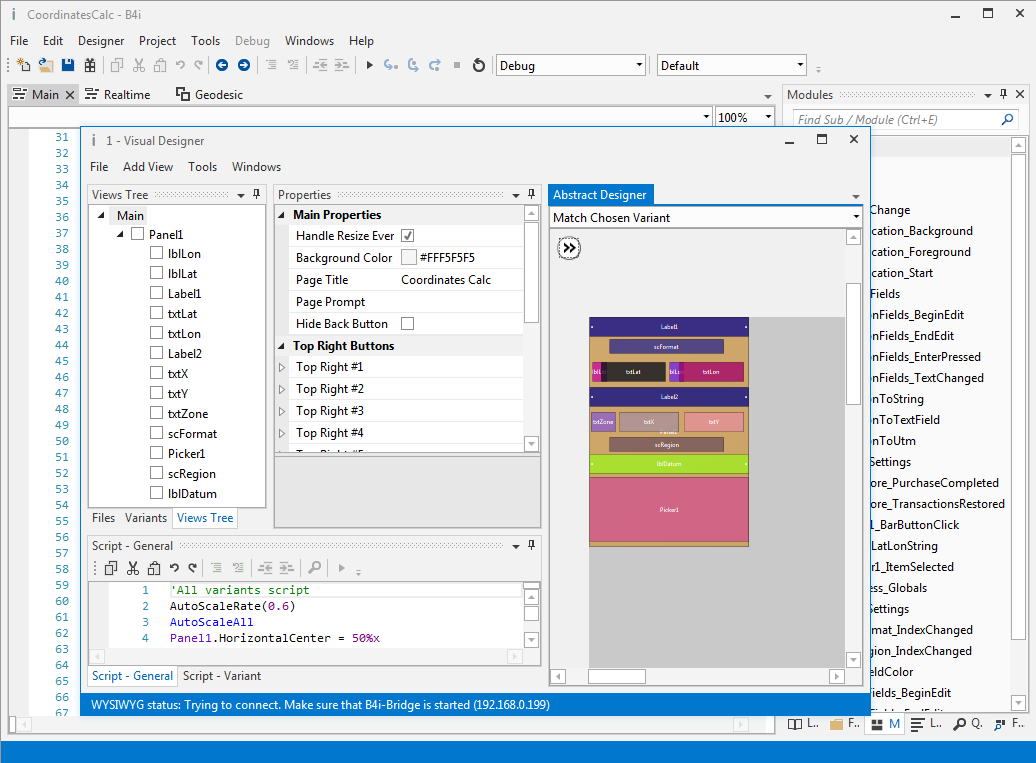Click the Restart circular arrow icon
This screenshot has height=763, width=1036.
(478, 65)
